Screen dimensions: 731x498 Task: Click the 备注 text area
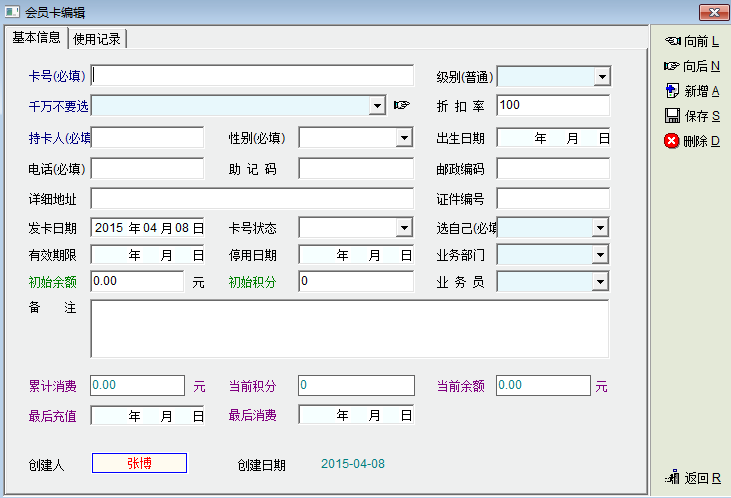[x=349, y=328]
